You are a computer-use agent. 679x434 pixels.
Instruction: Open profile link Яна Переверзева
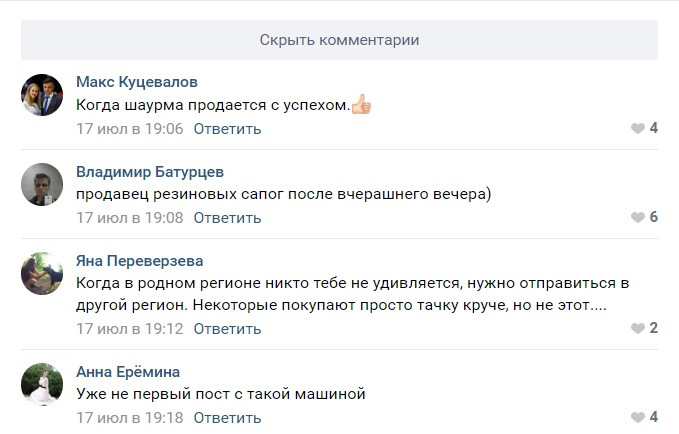[x=139, y=261]
